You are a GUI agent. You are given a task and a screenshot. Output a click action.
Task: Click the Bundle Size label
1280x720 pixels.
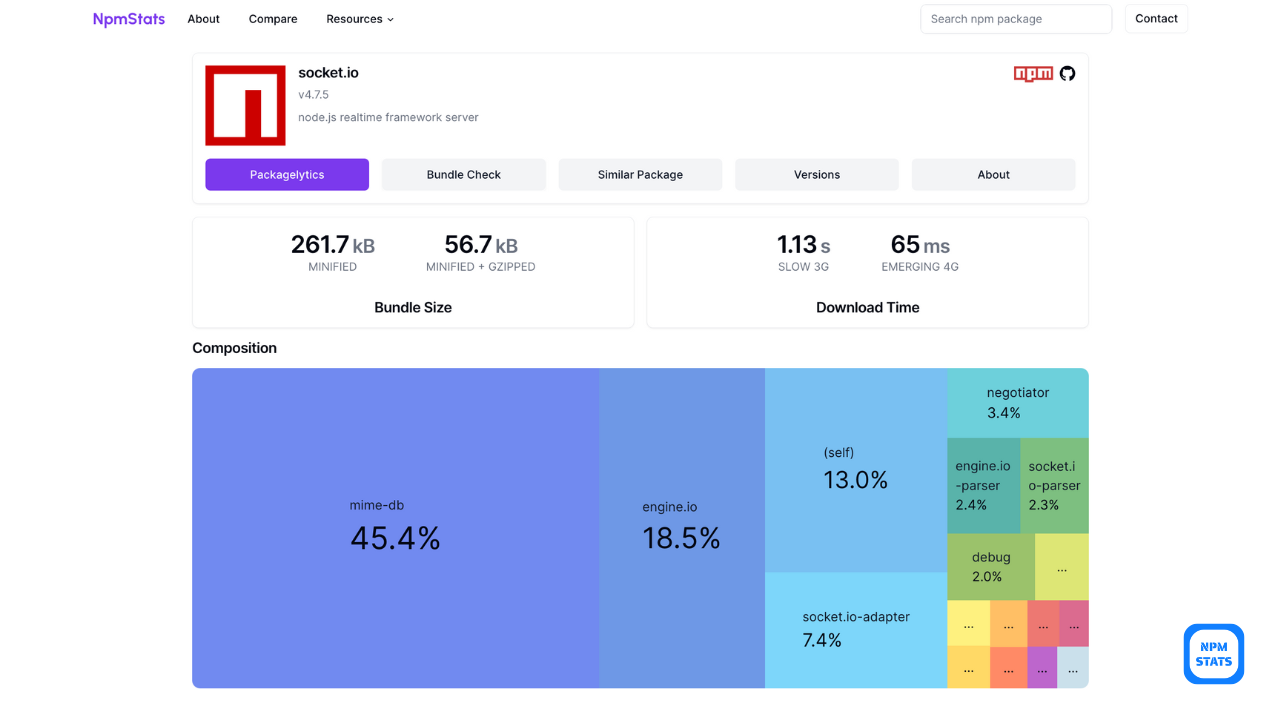point(413,308)
